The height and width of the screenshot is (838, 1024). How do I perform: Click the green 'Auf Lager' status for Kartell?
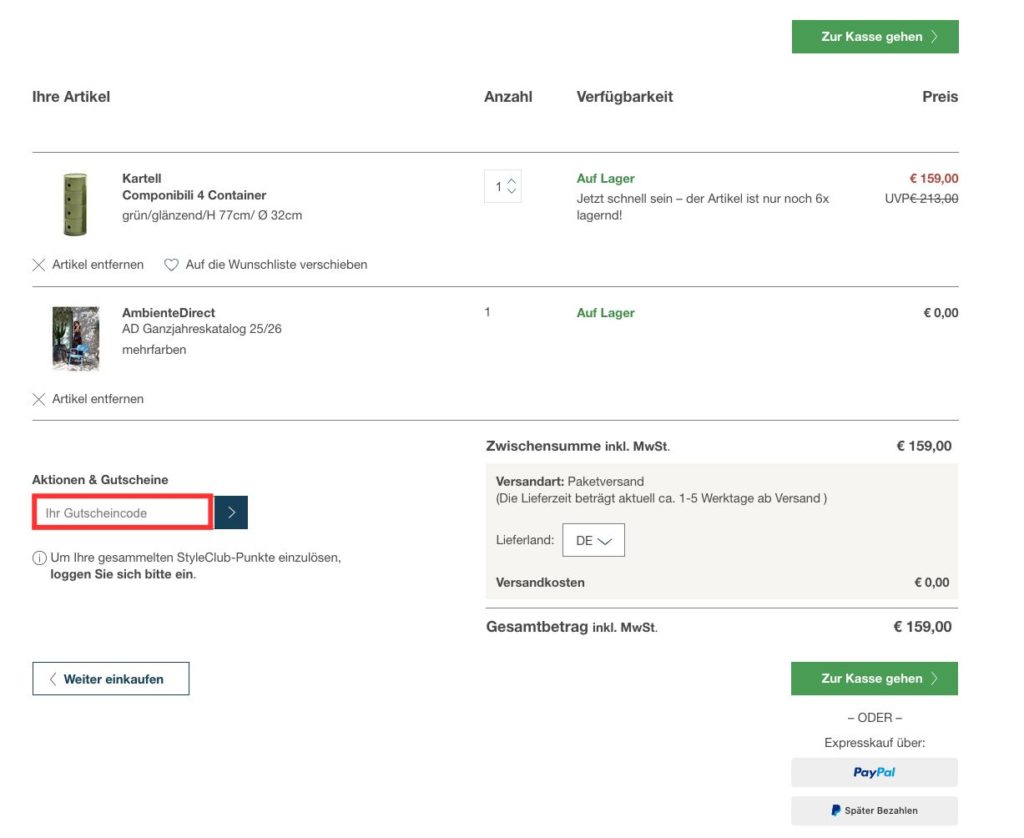point(605,178)
